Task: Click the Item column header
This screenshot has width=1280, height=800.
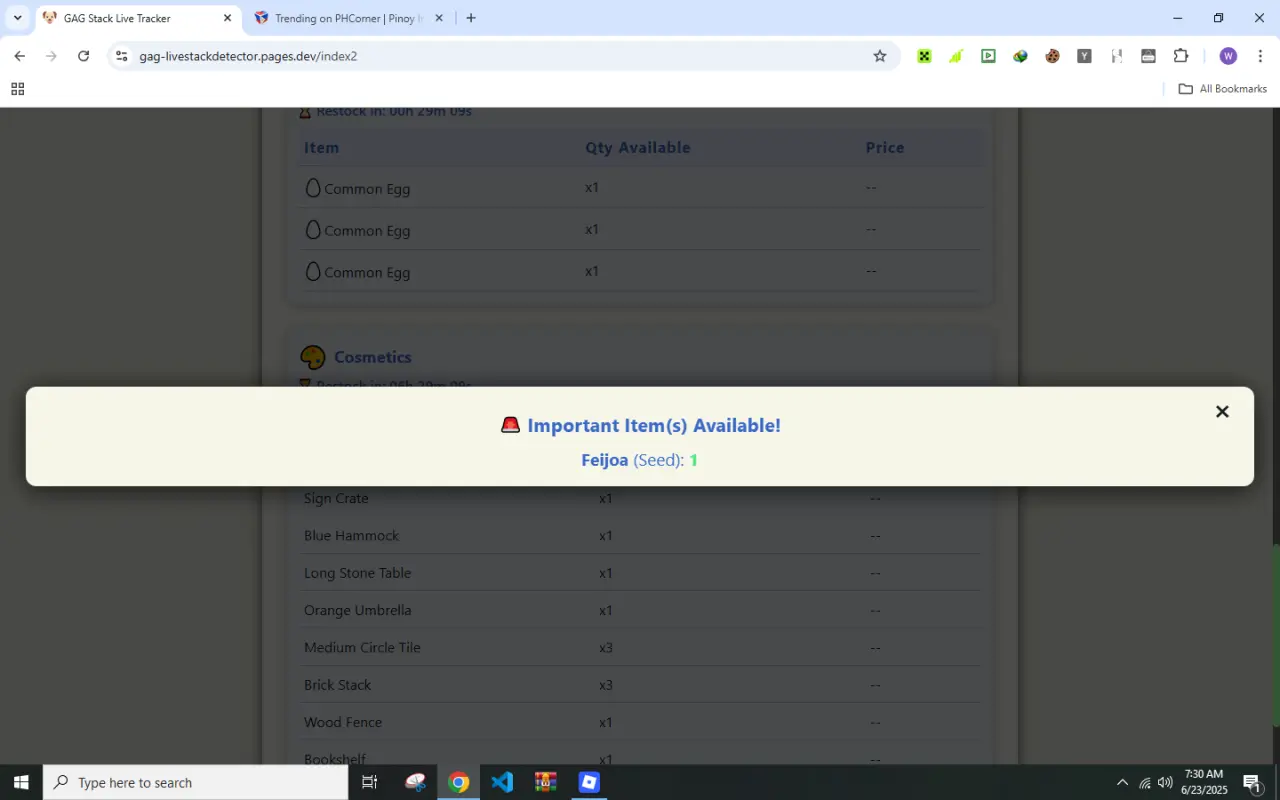Action: tap(321, 147)
